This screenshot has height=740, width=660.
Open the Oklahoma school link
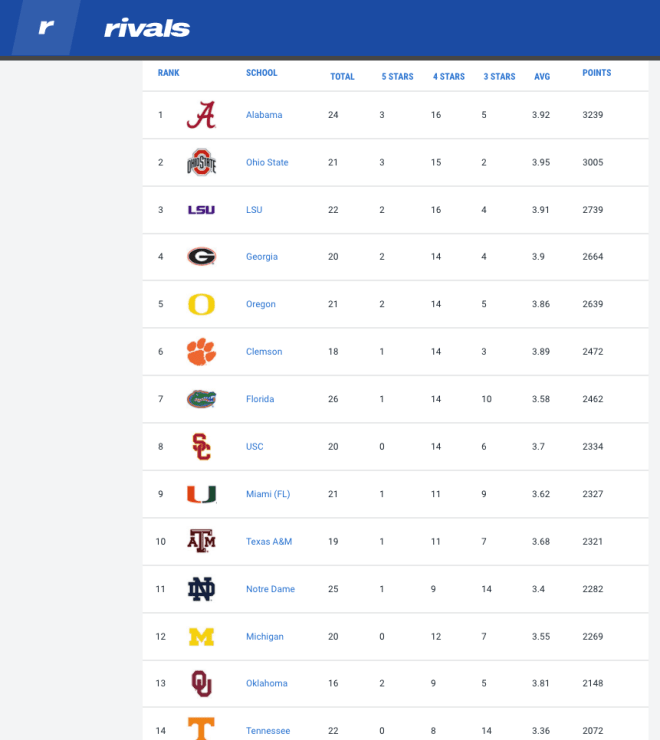[x=266, y=683]
